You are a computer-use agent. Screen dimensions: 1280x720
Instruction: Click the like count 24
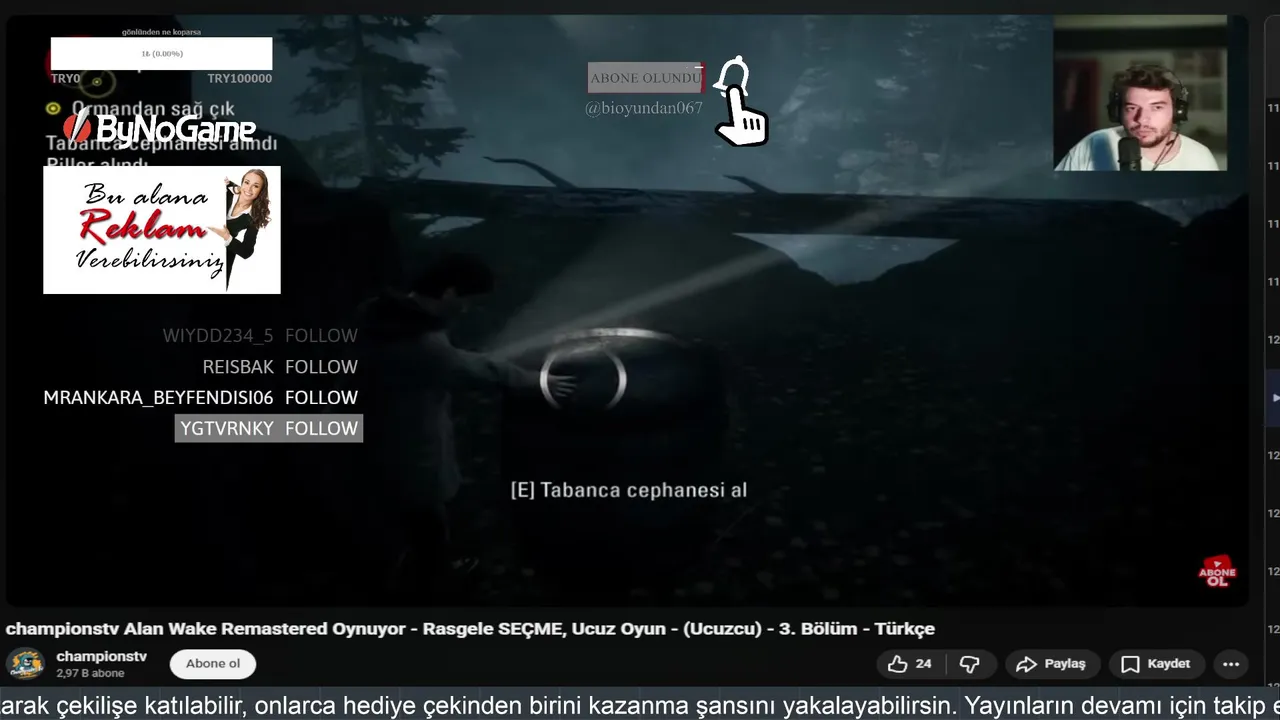click(x=923, y=664)
